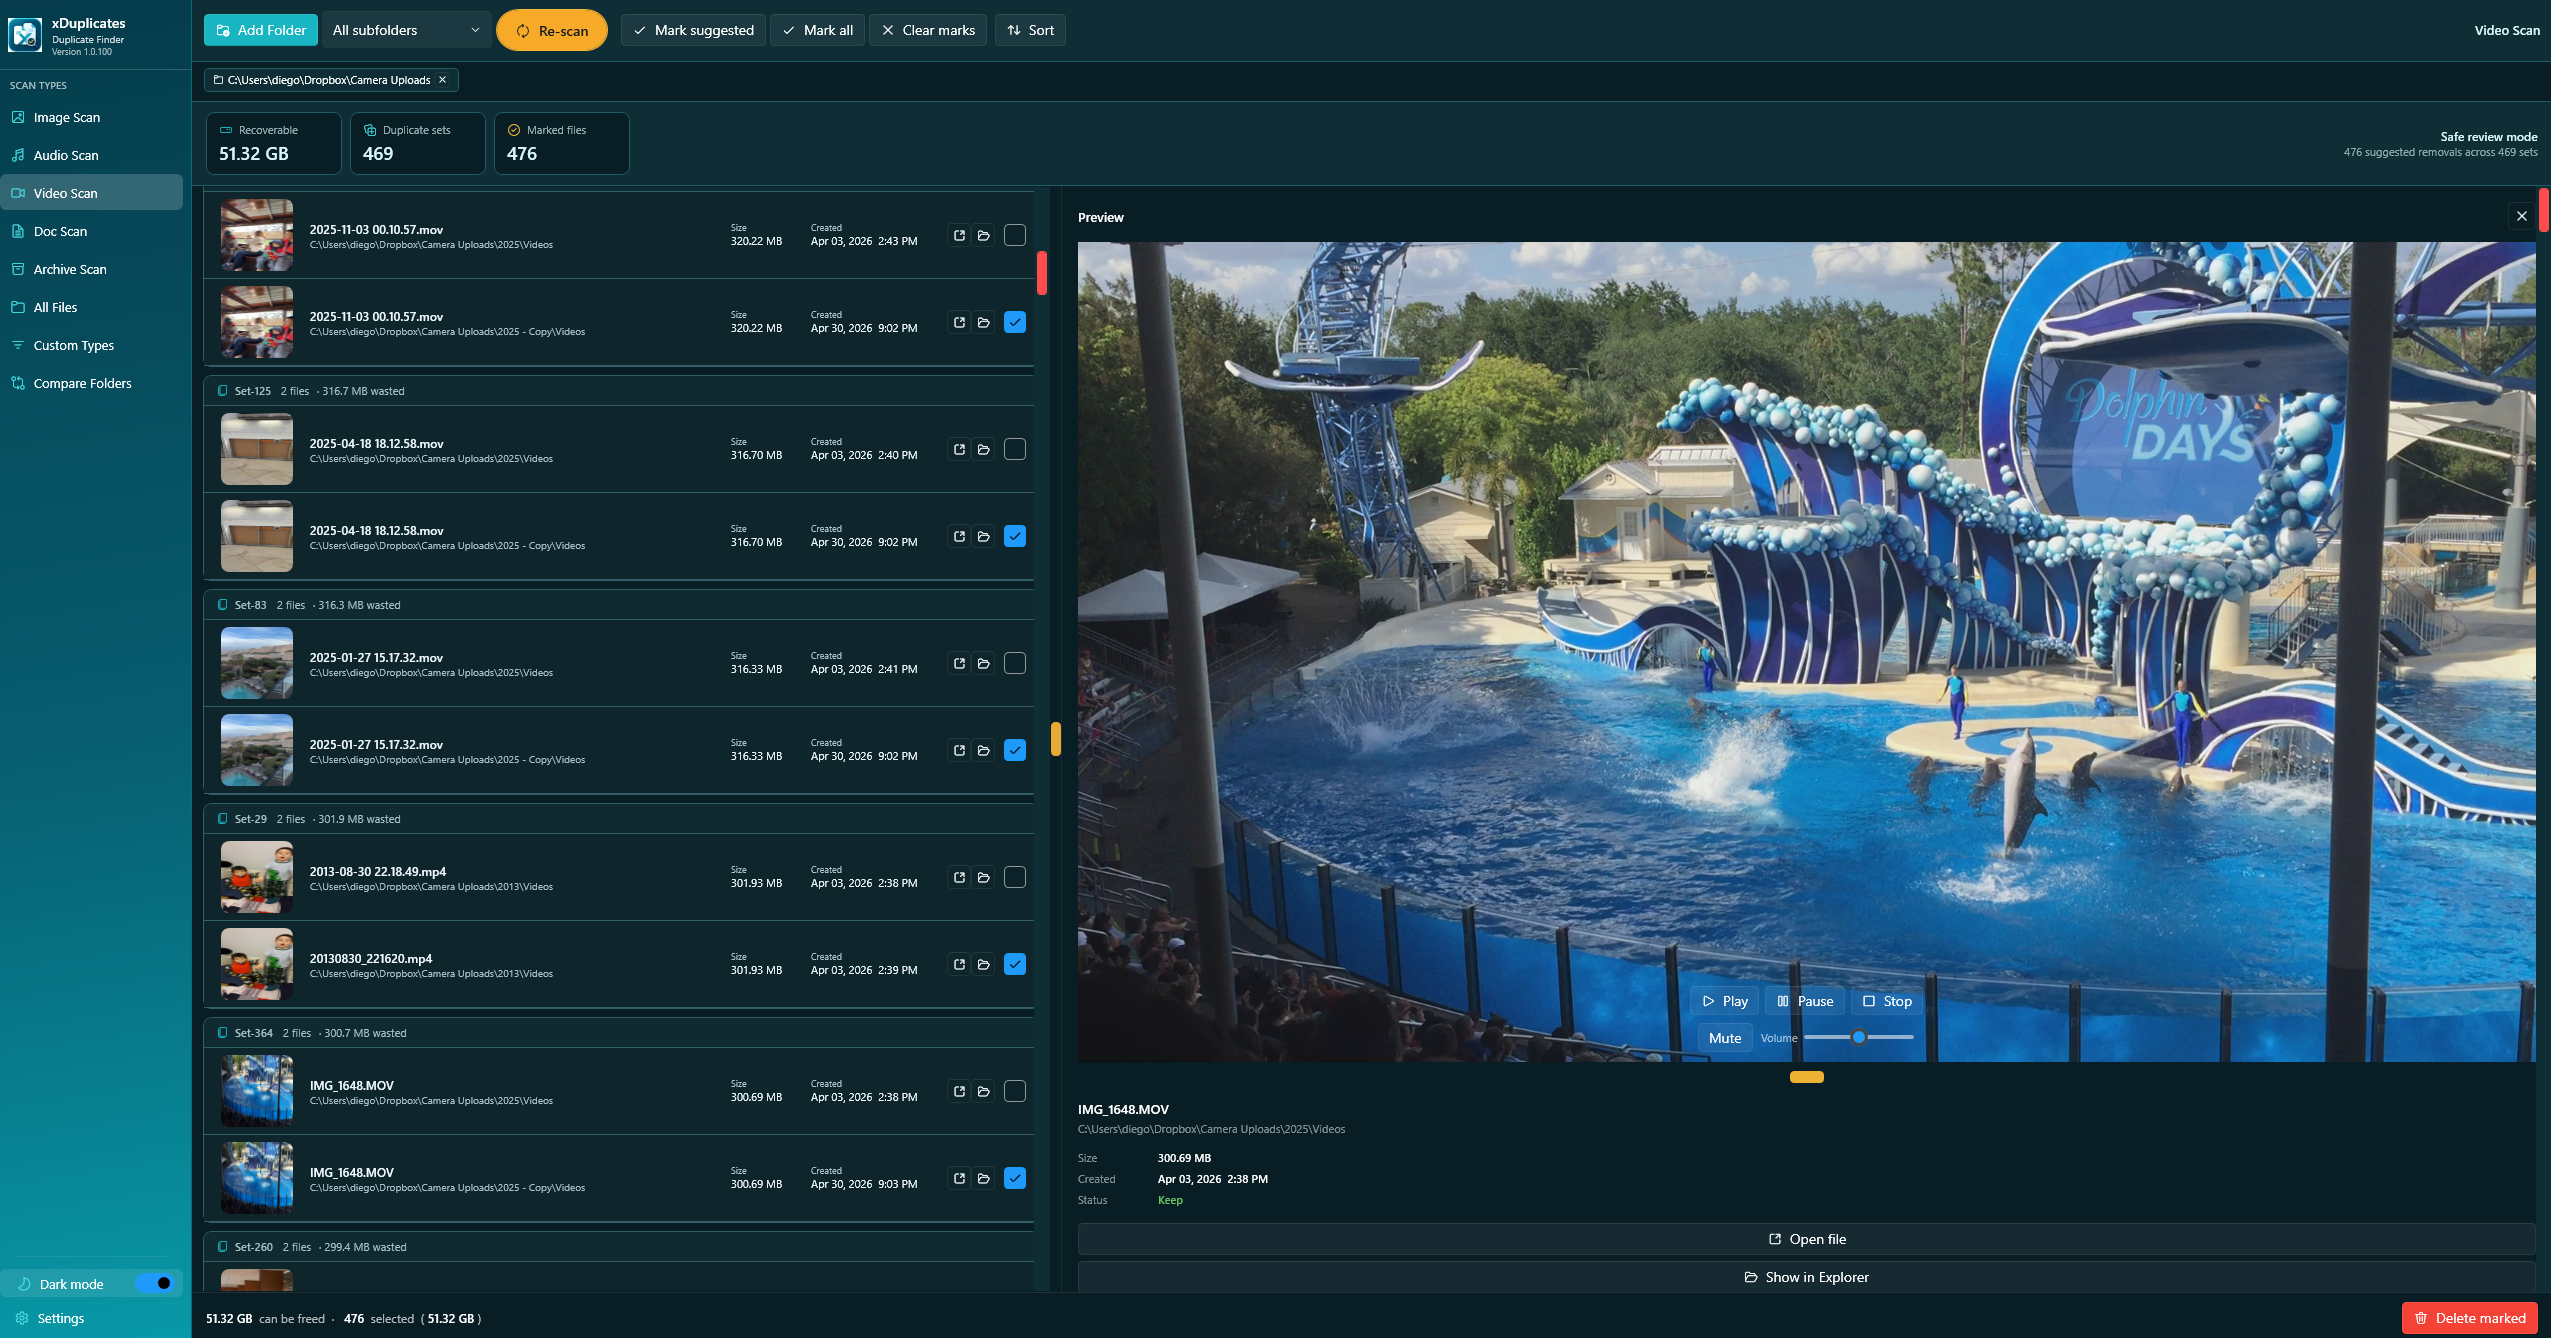Show folder icon for 2025-01-27 15.17.32.mov copy
Screen dimensions: 2551x1338
[984, 750]
